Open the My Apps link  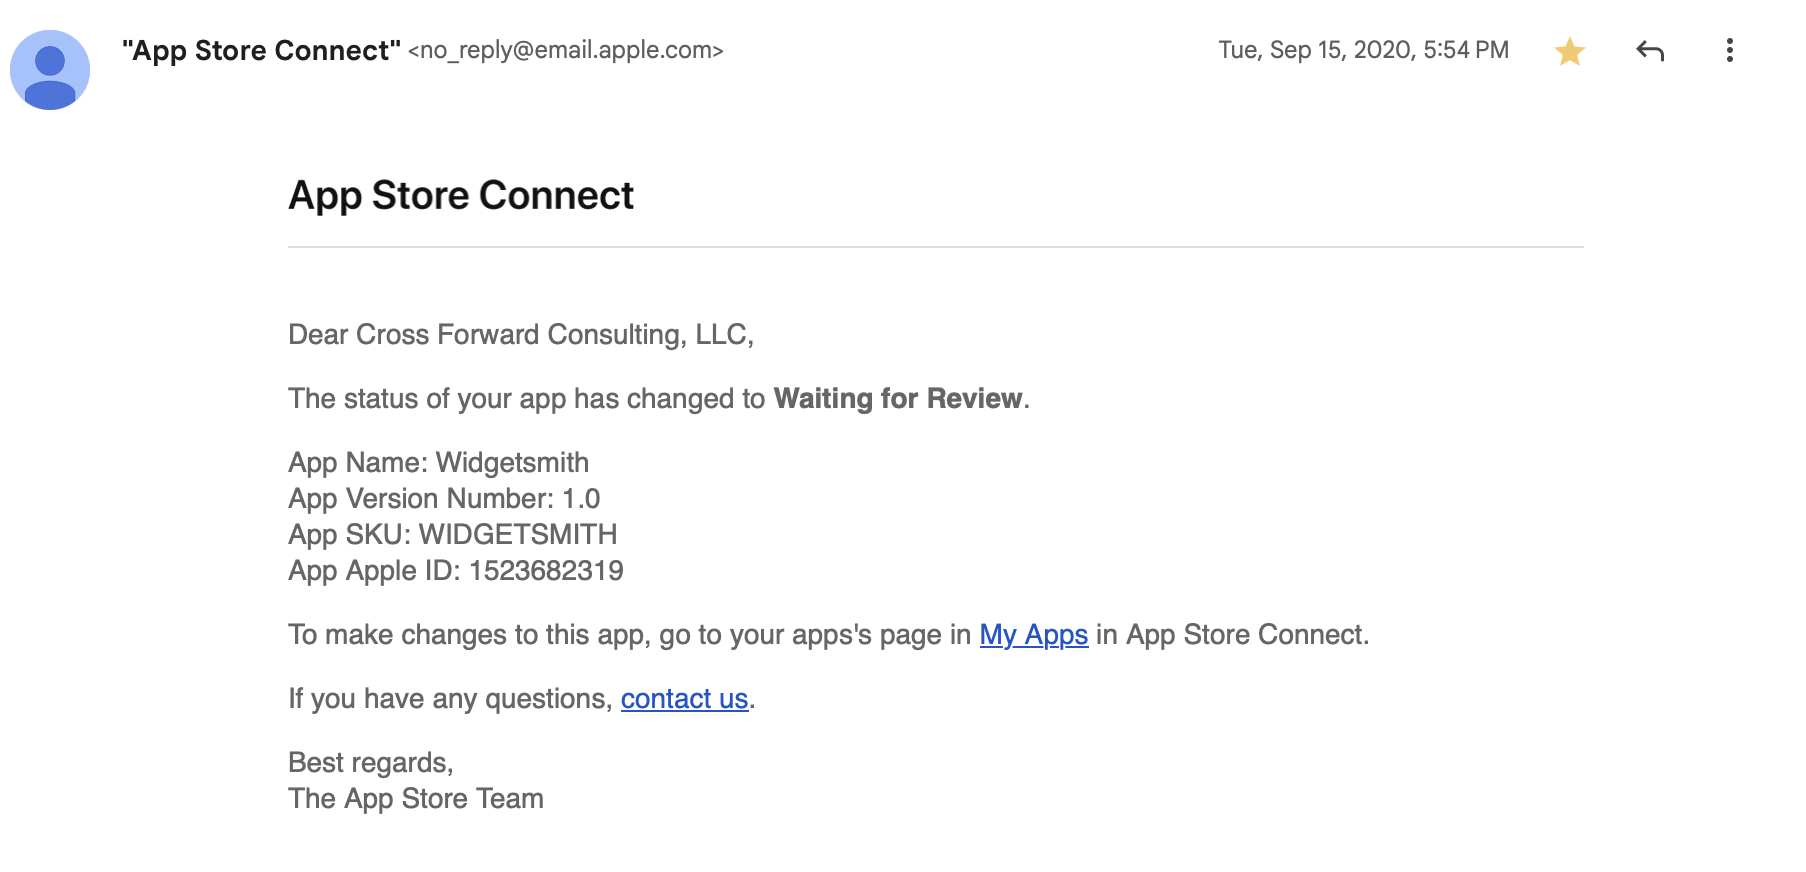tap(1033, 635)
